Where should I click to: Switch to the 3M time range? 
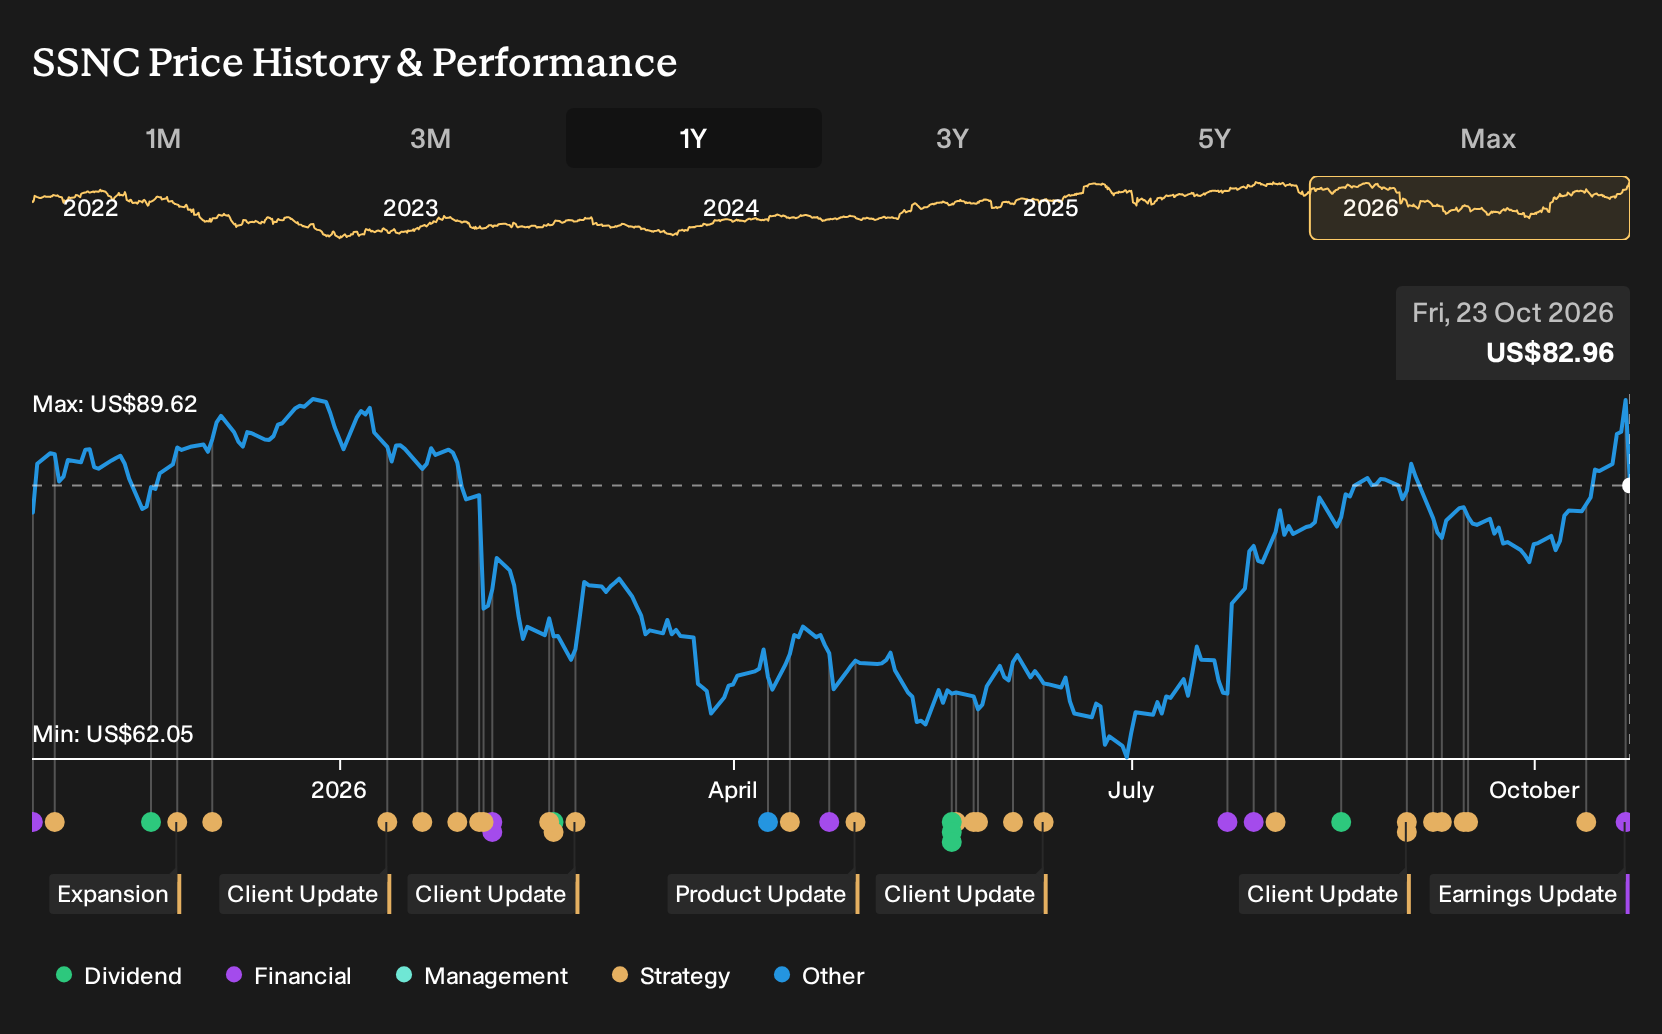(430, 138)
